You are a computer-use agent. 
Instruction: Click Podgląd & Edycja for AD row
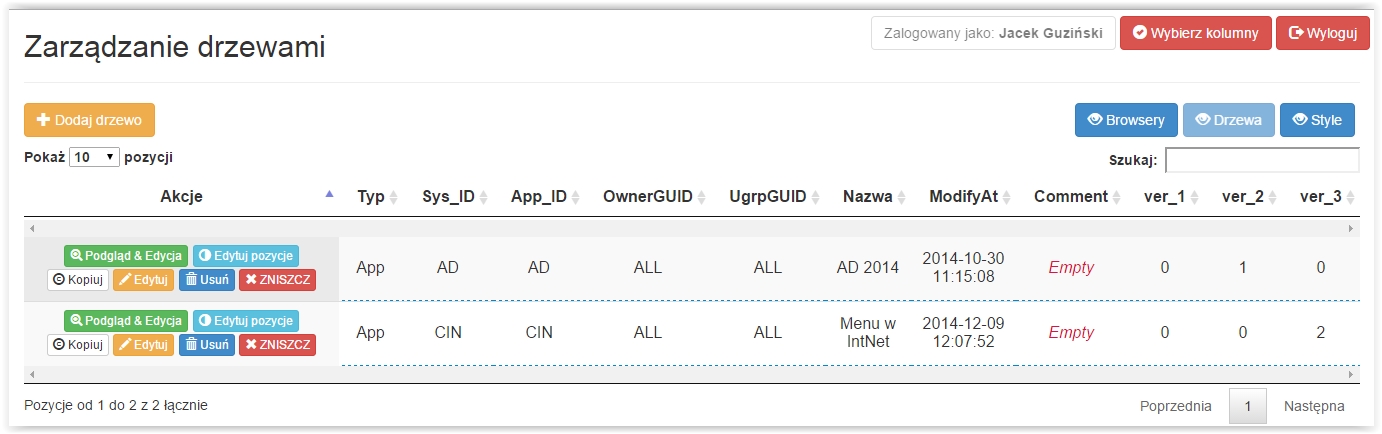click(126, 256)
